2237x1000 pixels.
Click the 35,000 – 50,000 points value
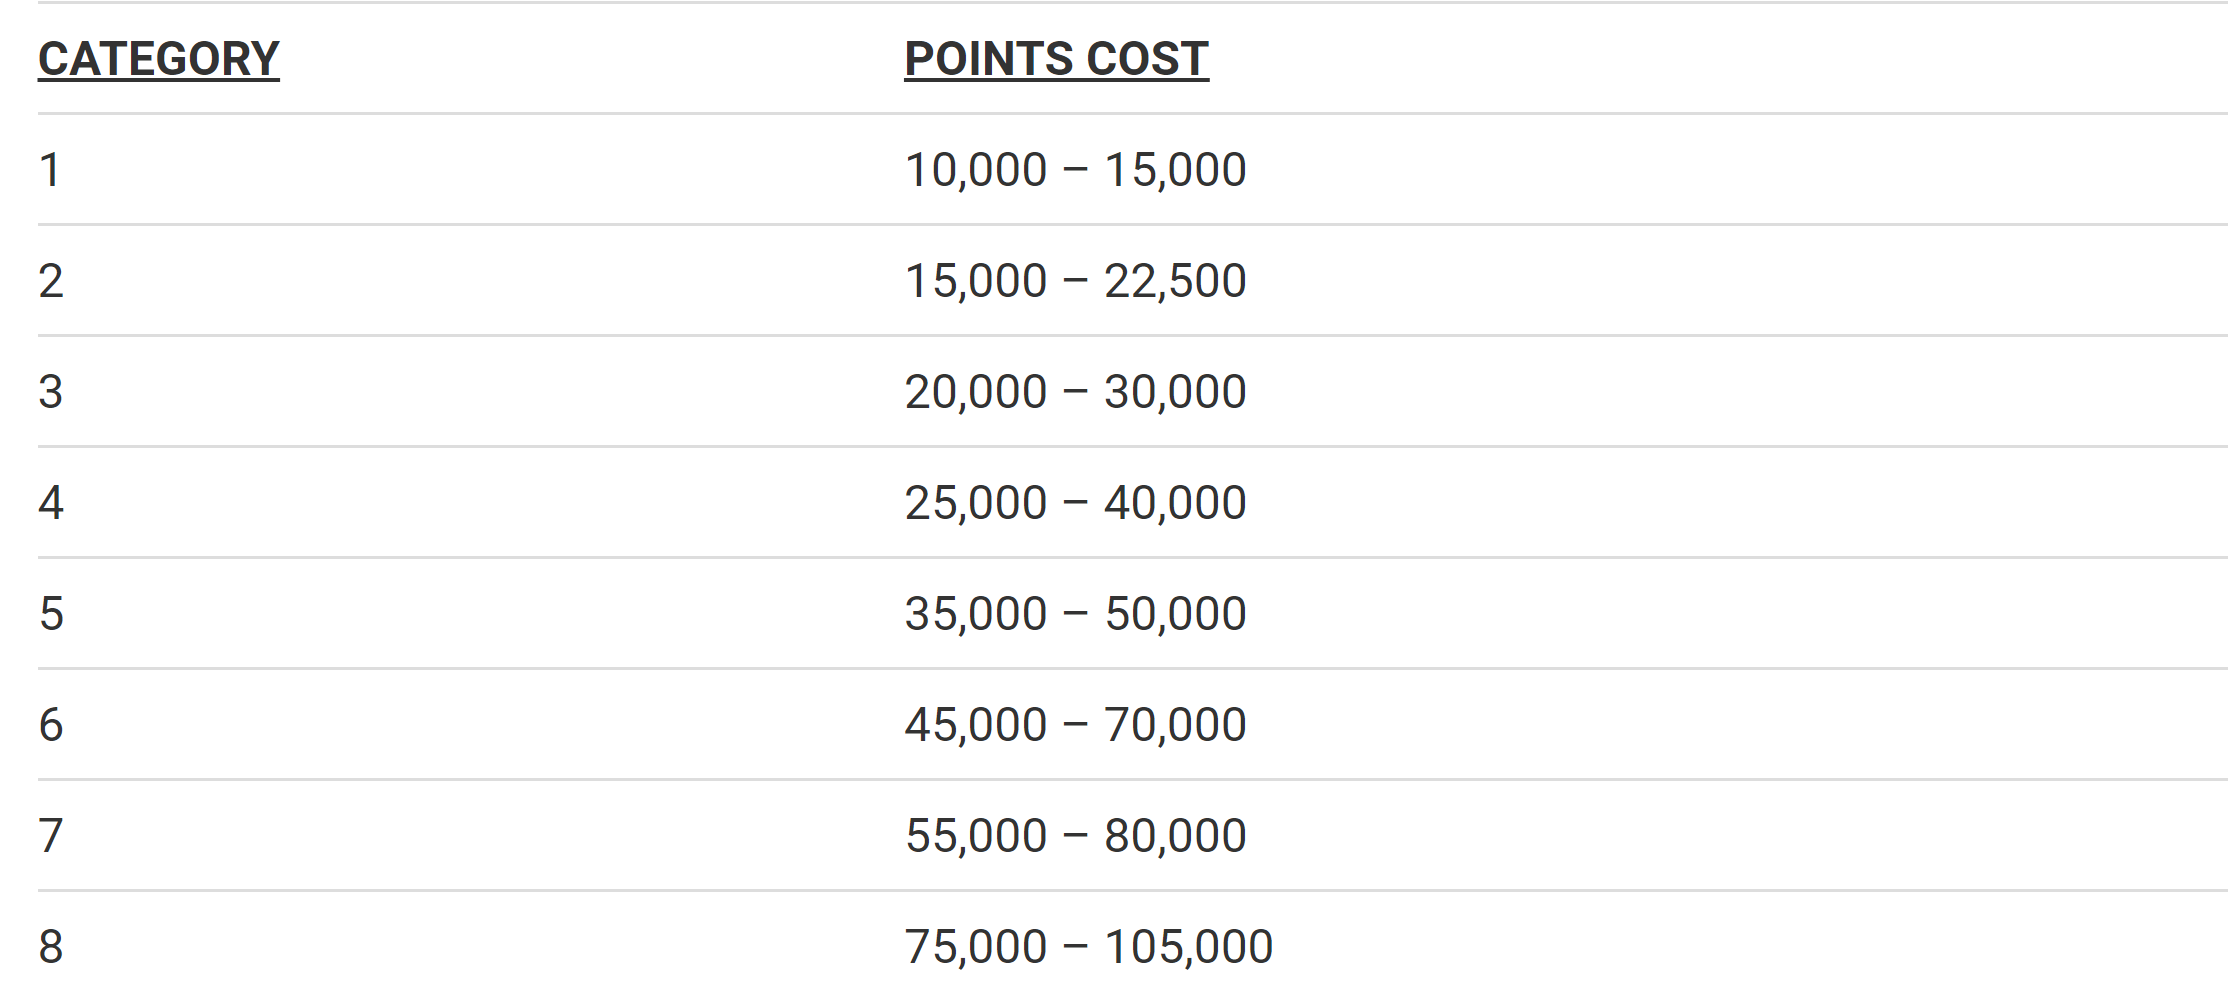1076,614
